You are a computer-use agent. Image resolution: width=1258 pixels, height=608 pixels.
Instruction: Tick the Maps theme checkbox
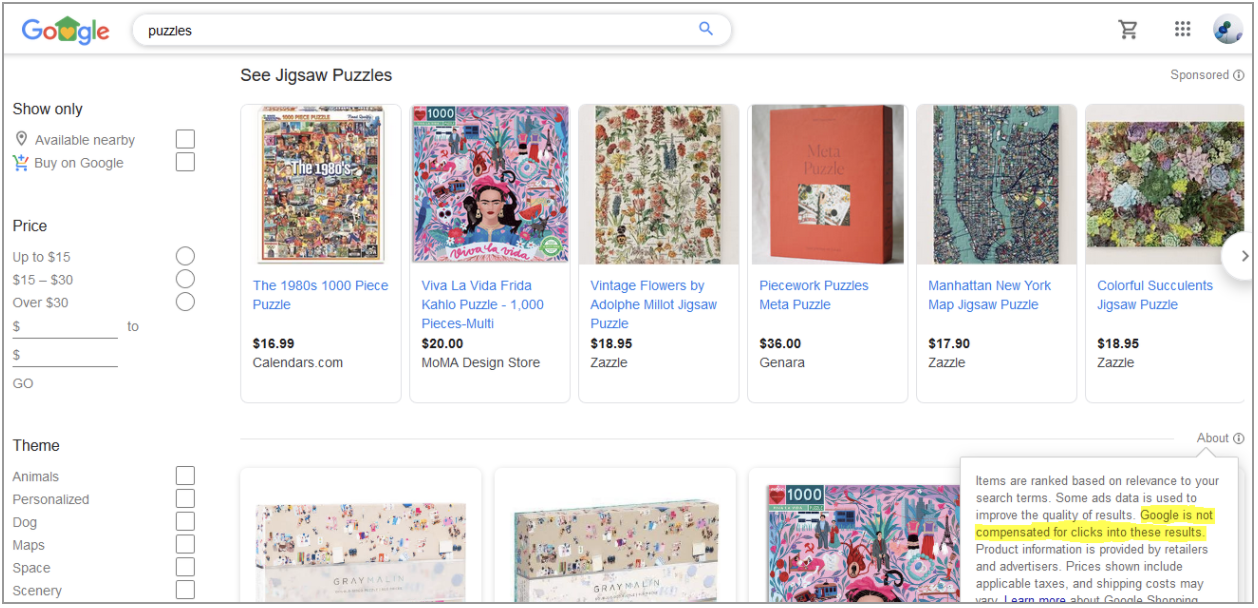point(185,544)
